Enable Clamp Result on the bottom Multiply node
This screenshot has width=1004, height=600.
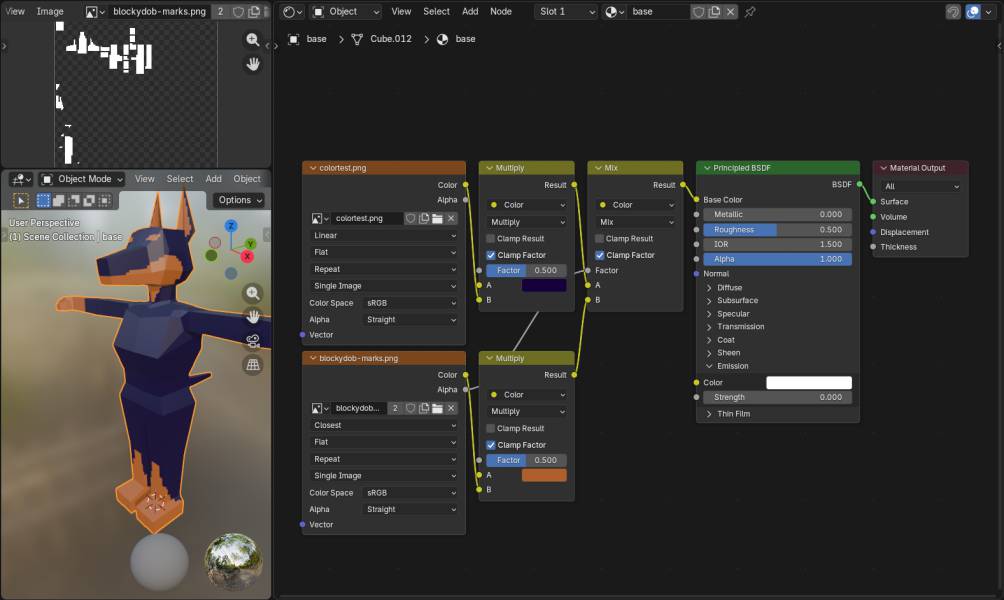pos(491,428)
